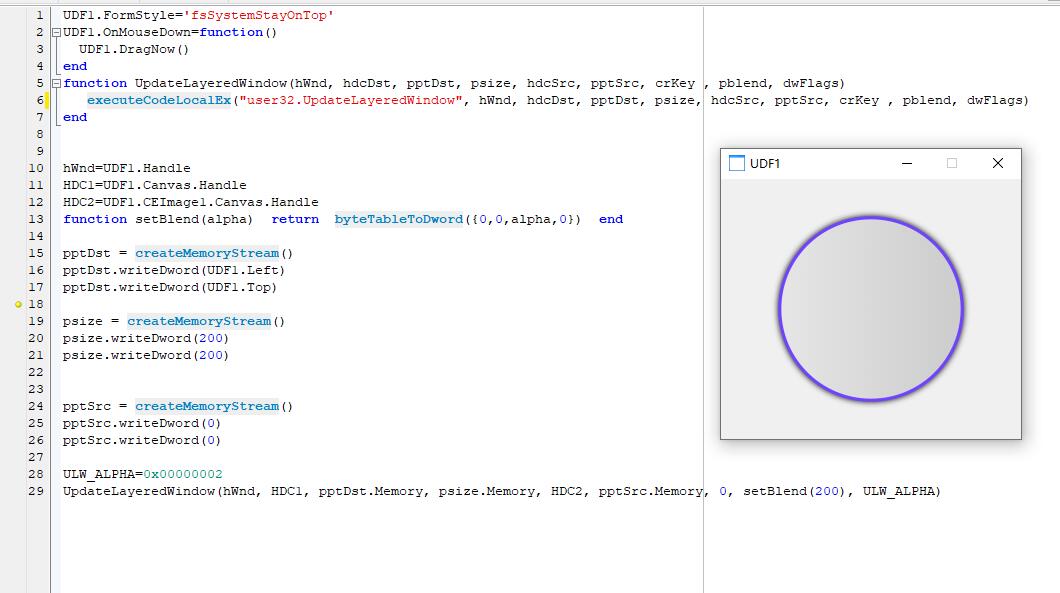Click UDF1.DragNow() on line 3
Image resolution: width=1060 pixels, height=593 pixels.
134,49
